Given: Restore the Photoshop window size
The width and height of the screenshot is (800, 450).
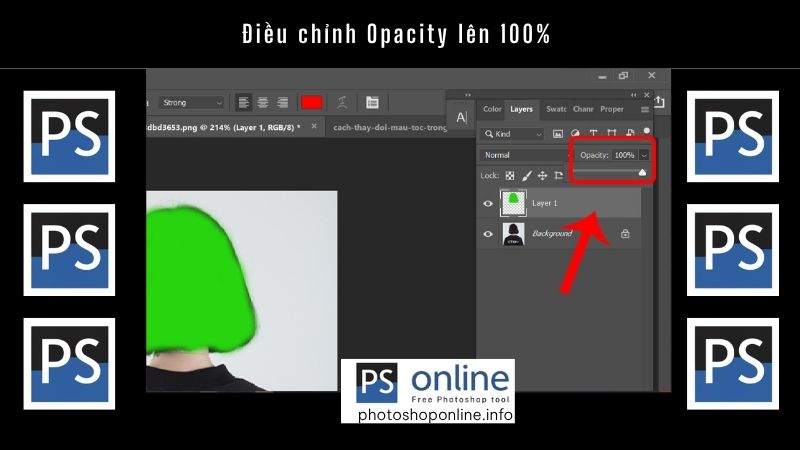Looking at the screenshot, I should click(623, 76).
